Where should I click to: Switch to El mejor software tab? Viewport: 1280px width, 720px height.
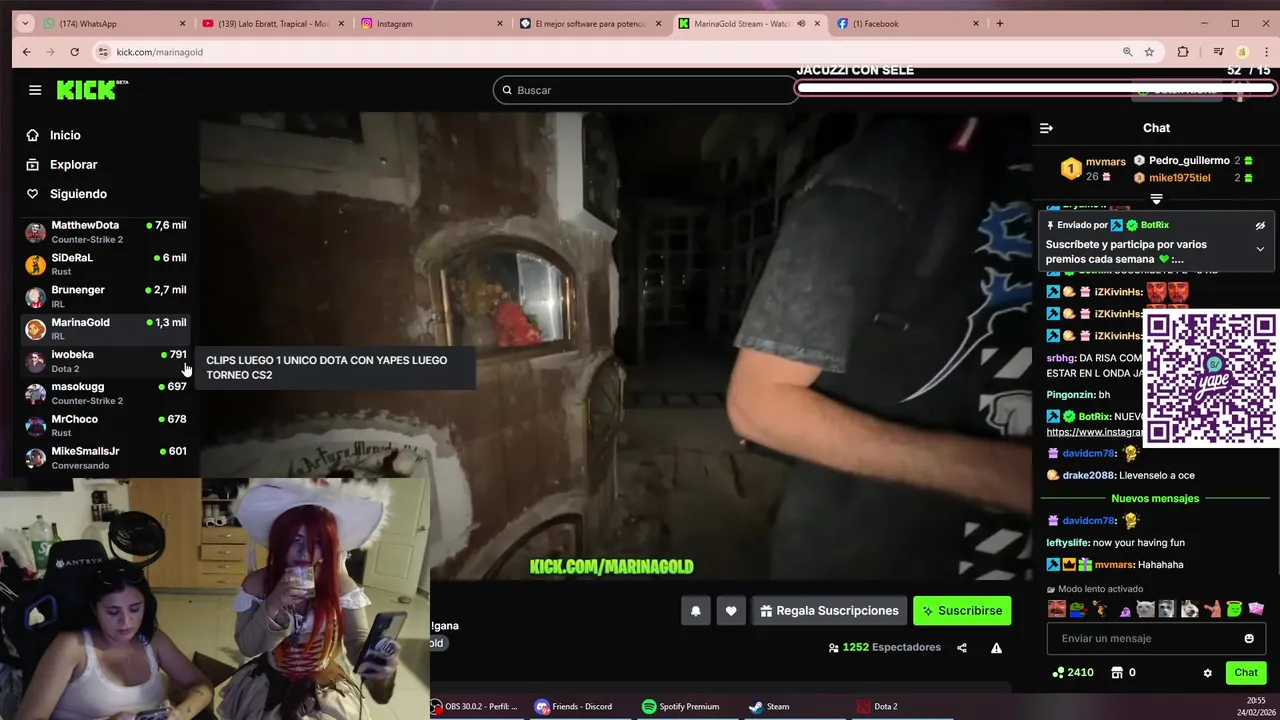coord(590,24)
